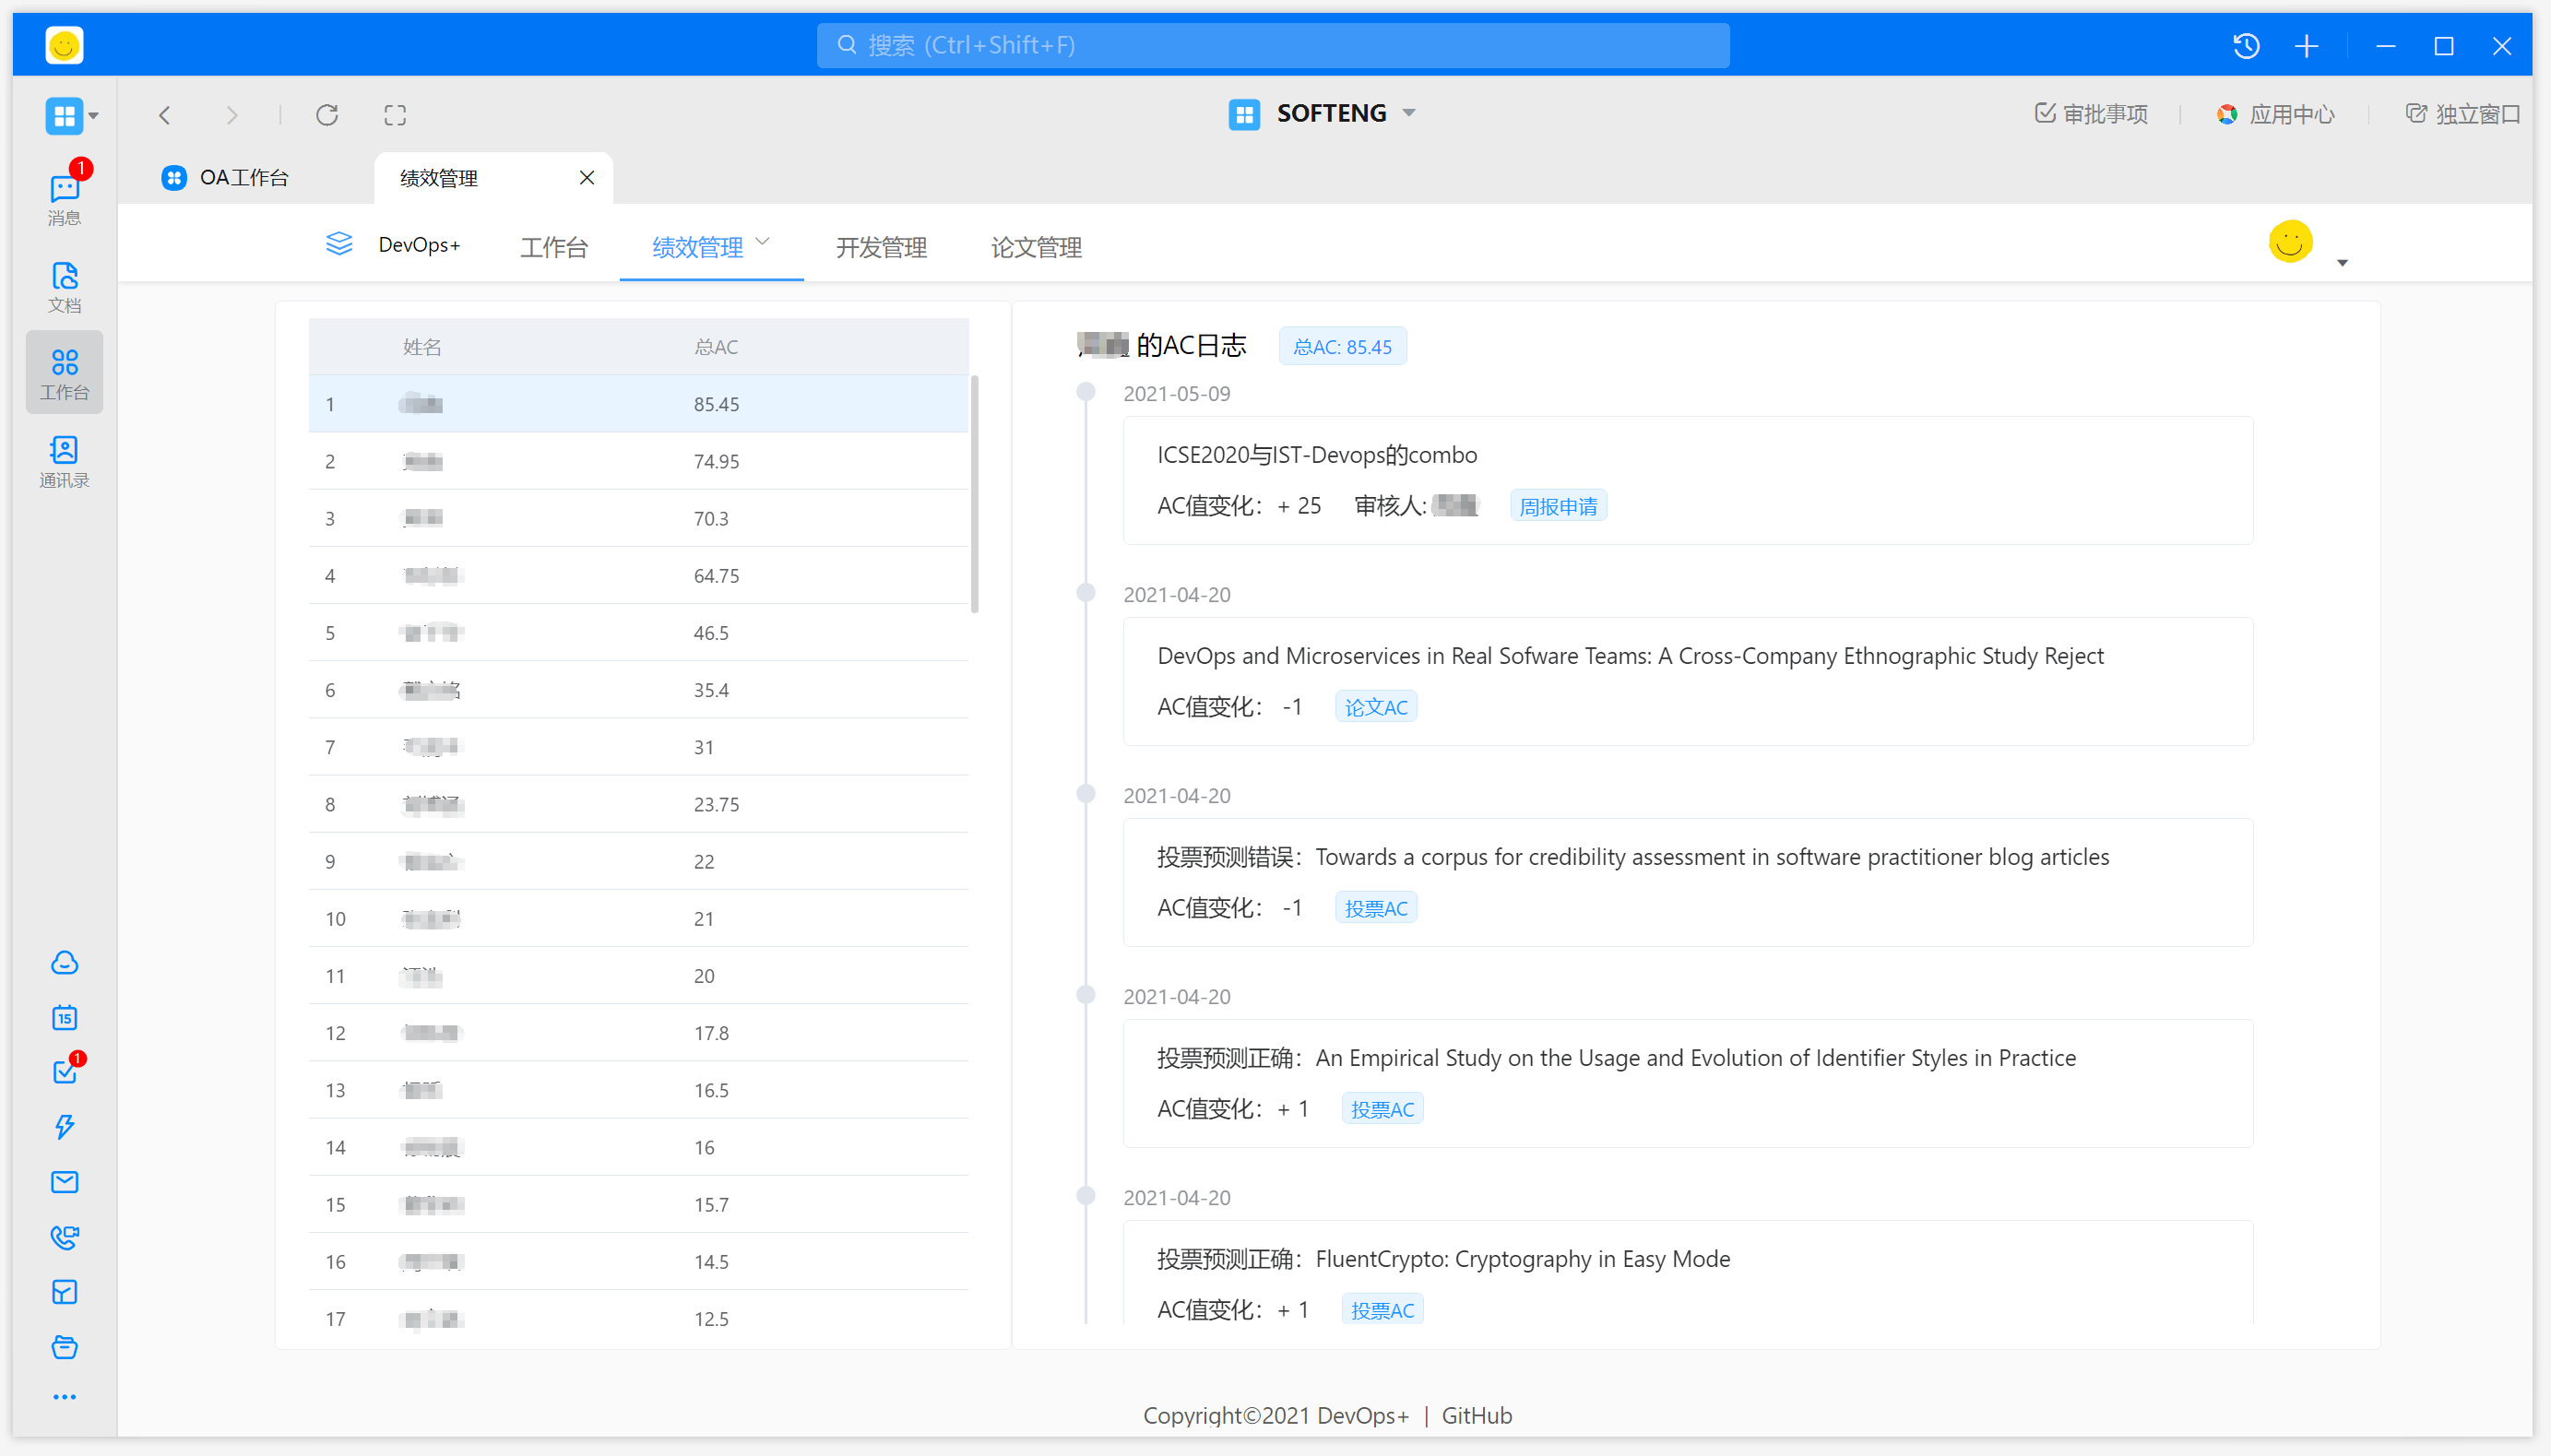2551x1456 pixels.
Task: Open the history clock icon in title bar
Action: (2246, 46)
